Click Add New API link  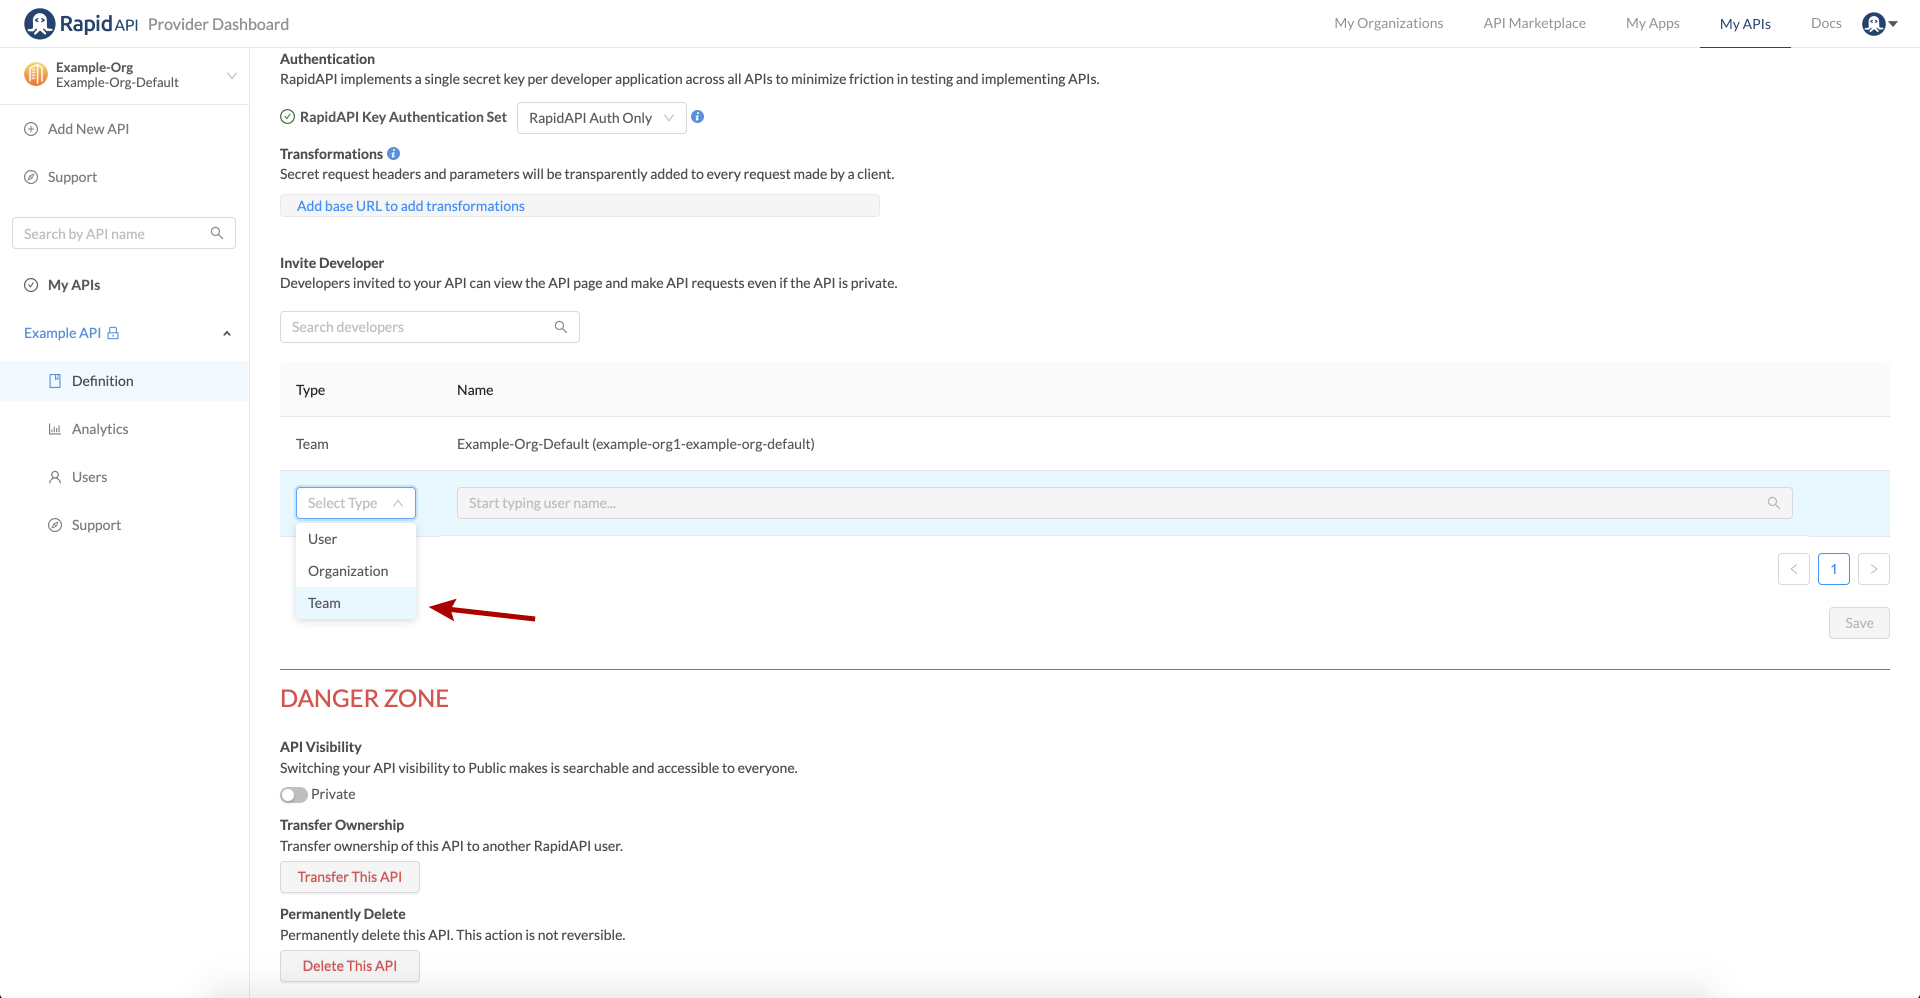tap(88, 129)
